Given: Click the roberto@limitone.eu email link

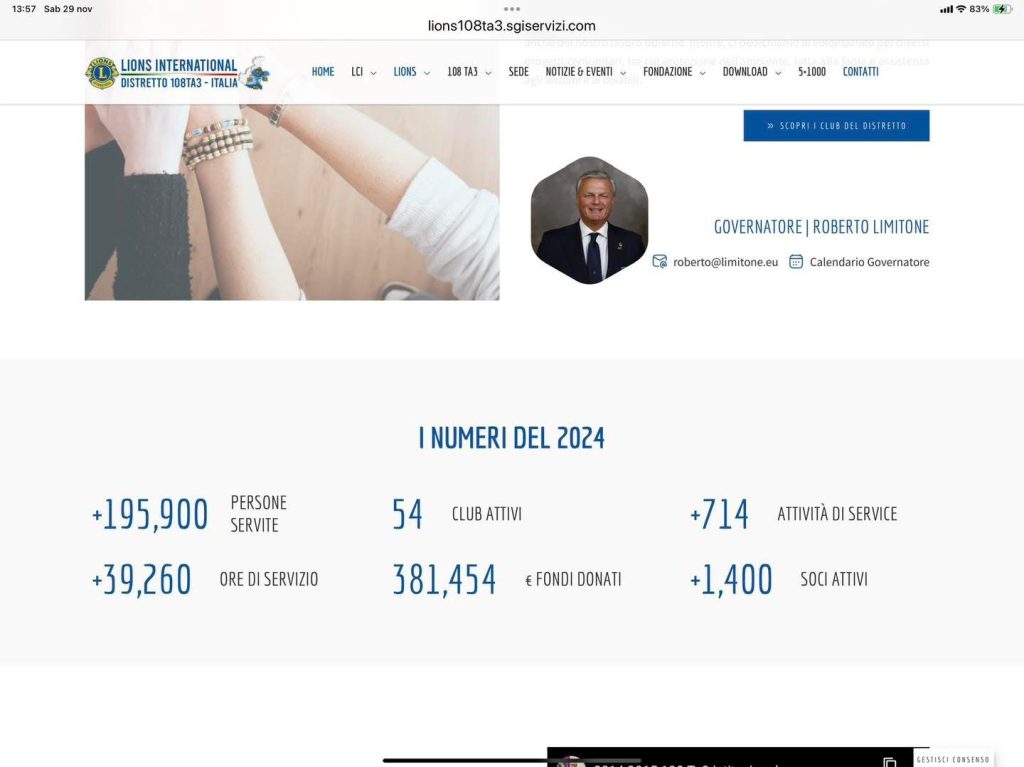Looking at the screenshot, I should 725,262.
